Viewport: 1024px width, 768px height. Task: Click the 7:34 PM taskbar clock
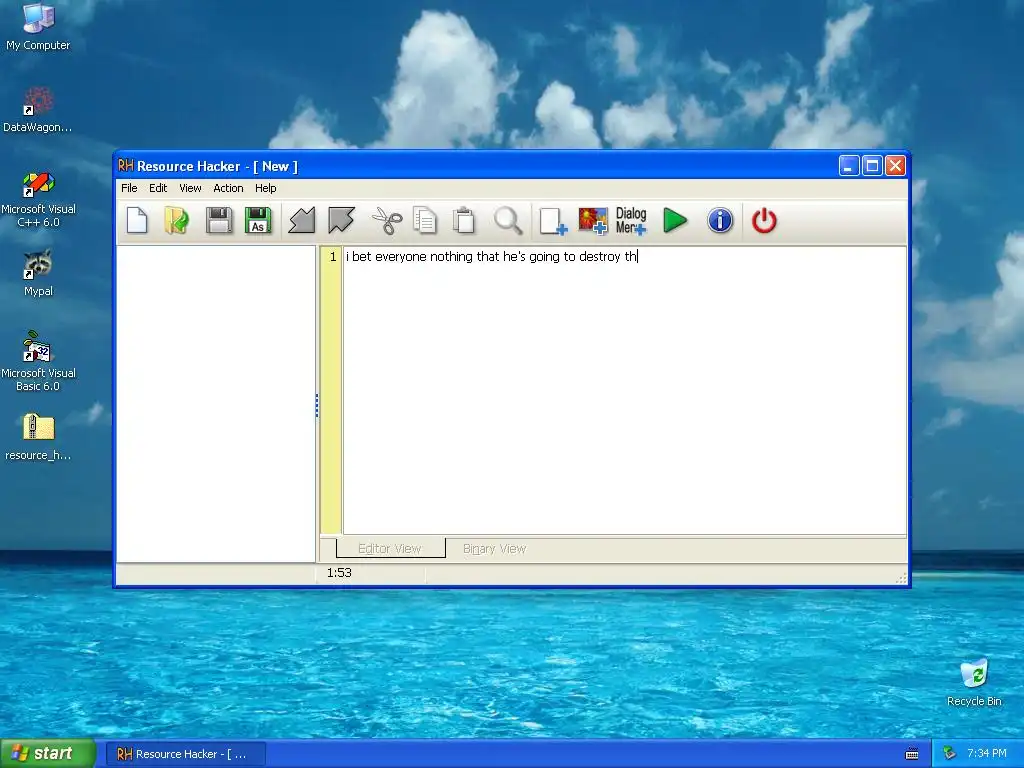(987, 754)
